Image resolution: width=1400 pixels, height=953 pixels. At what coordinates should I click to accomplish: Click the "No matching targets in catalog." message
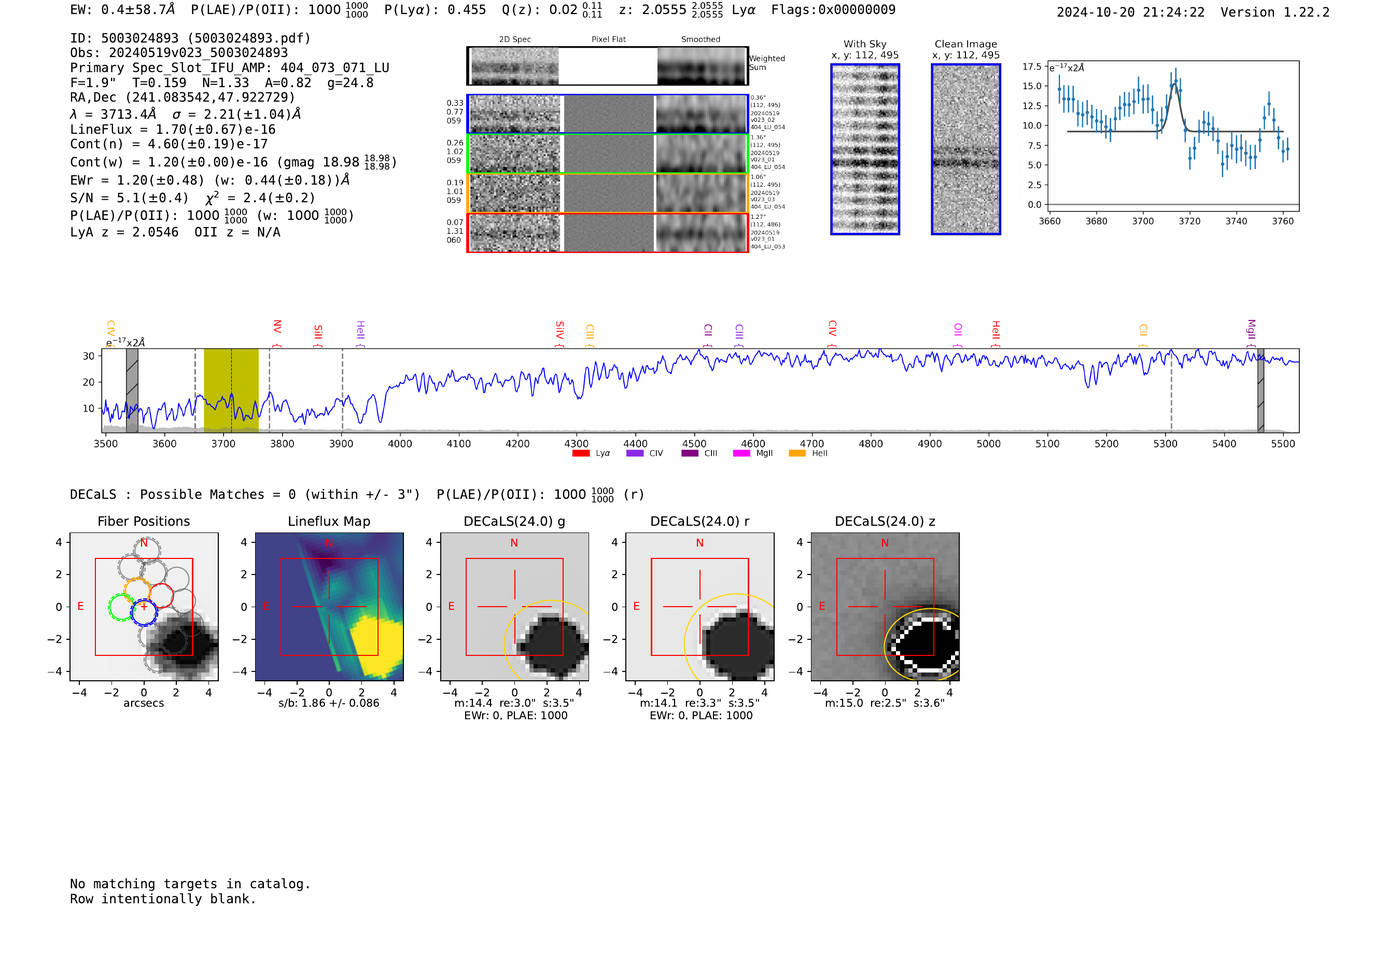[x=190, y=884]
